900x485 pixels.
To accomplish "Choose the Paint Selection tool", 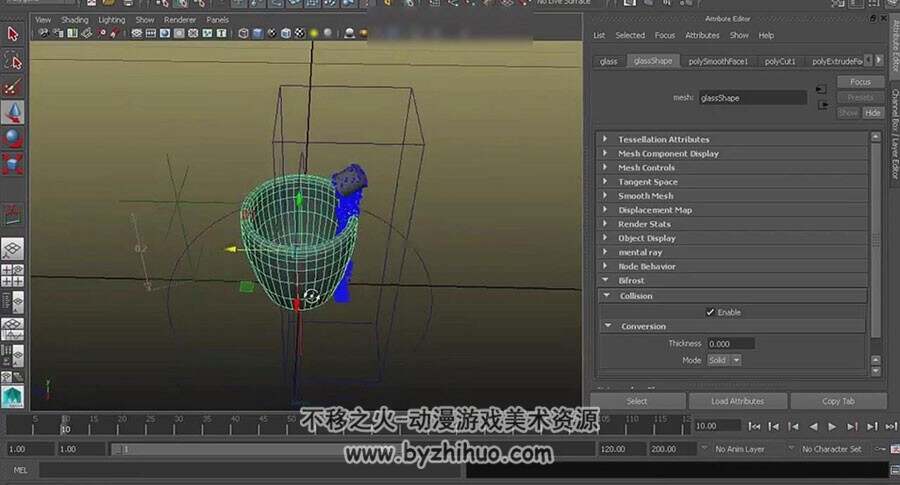I will point(13,87).
